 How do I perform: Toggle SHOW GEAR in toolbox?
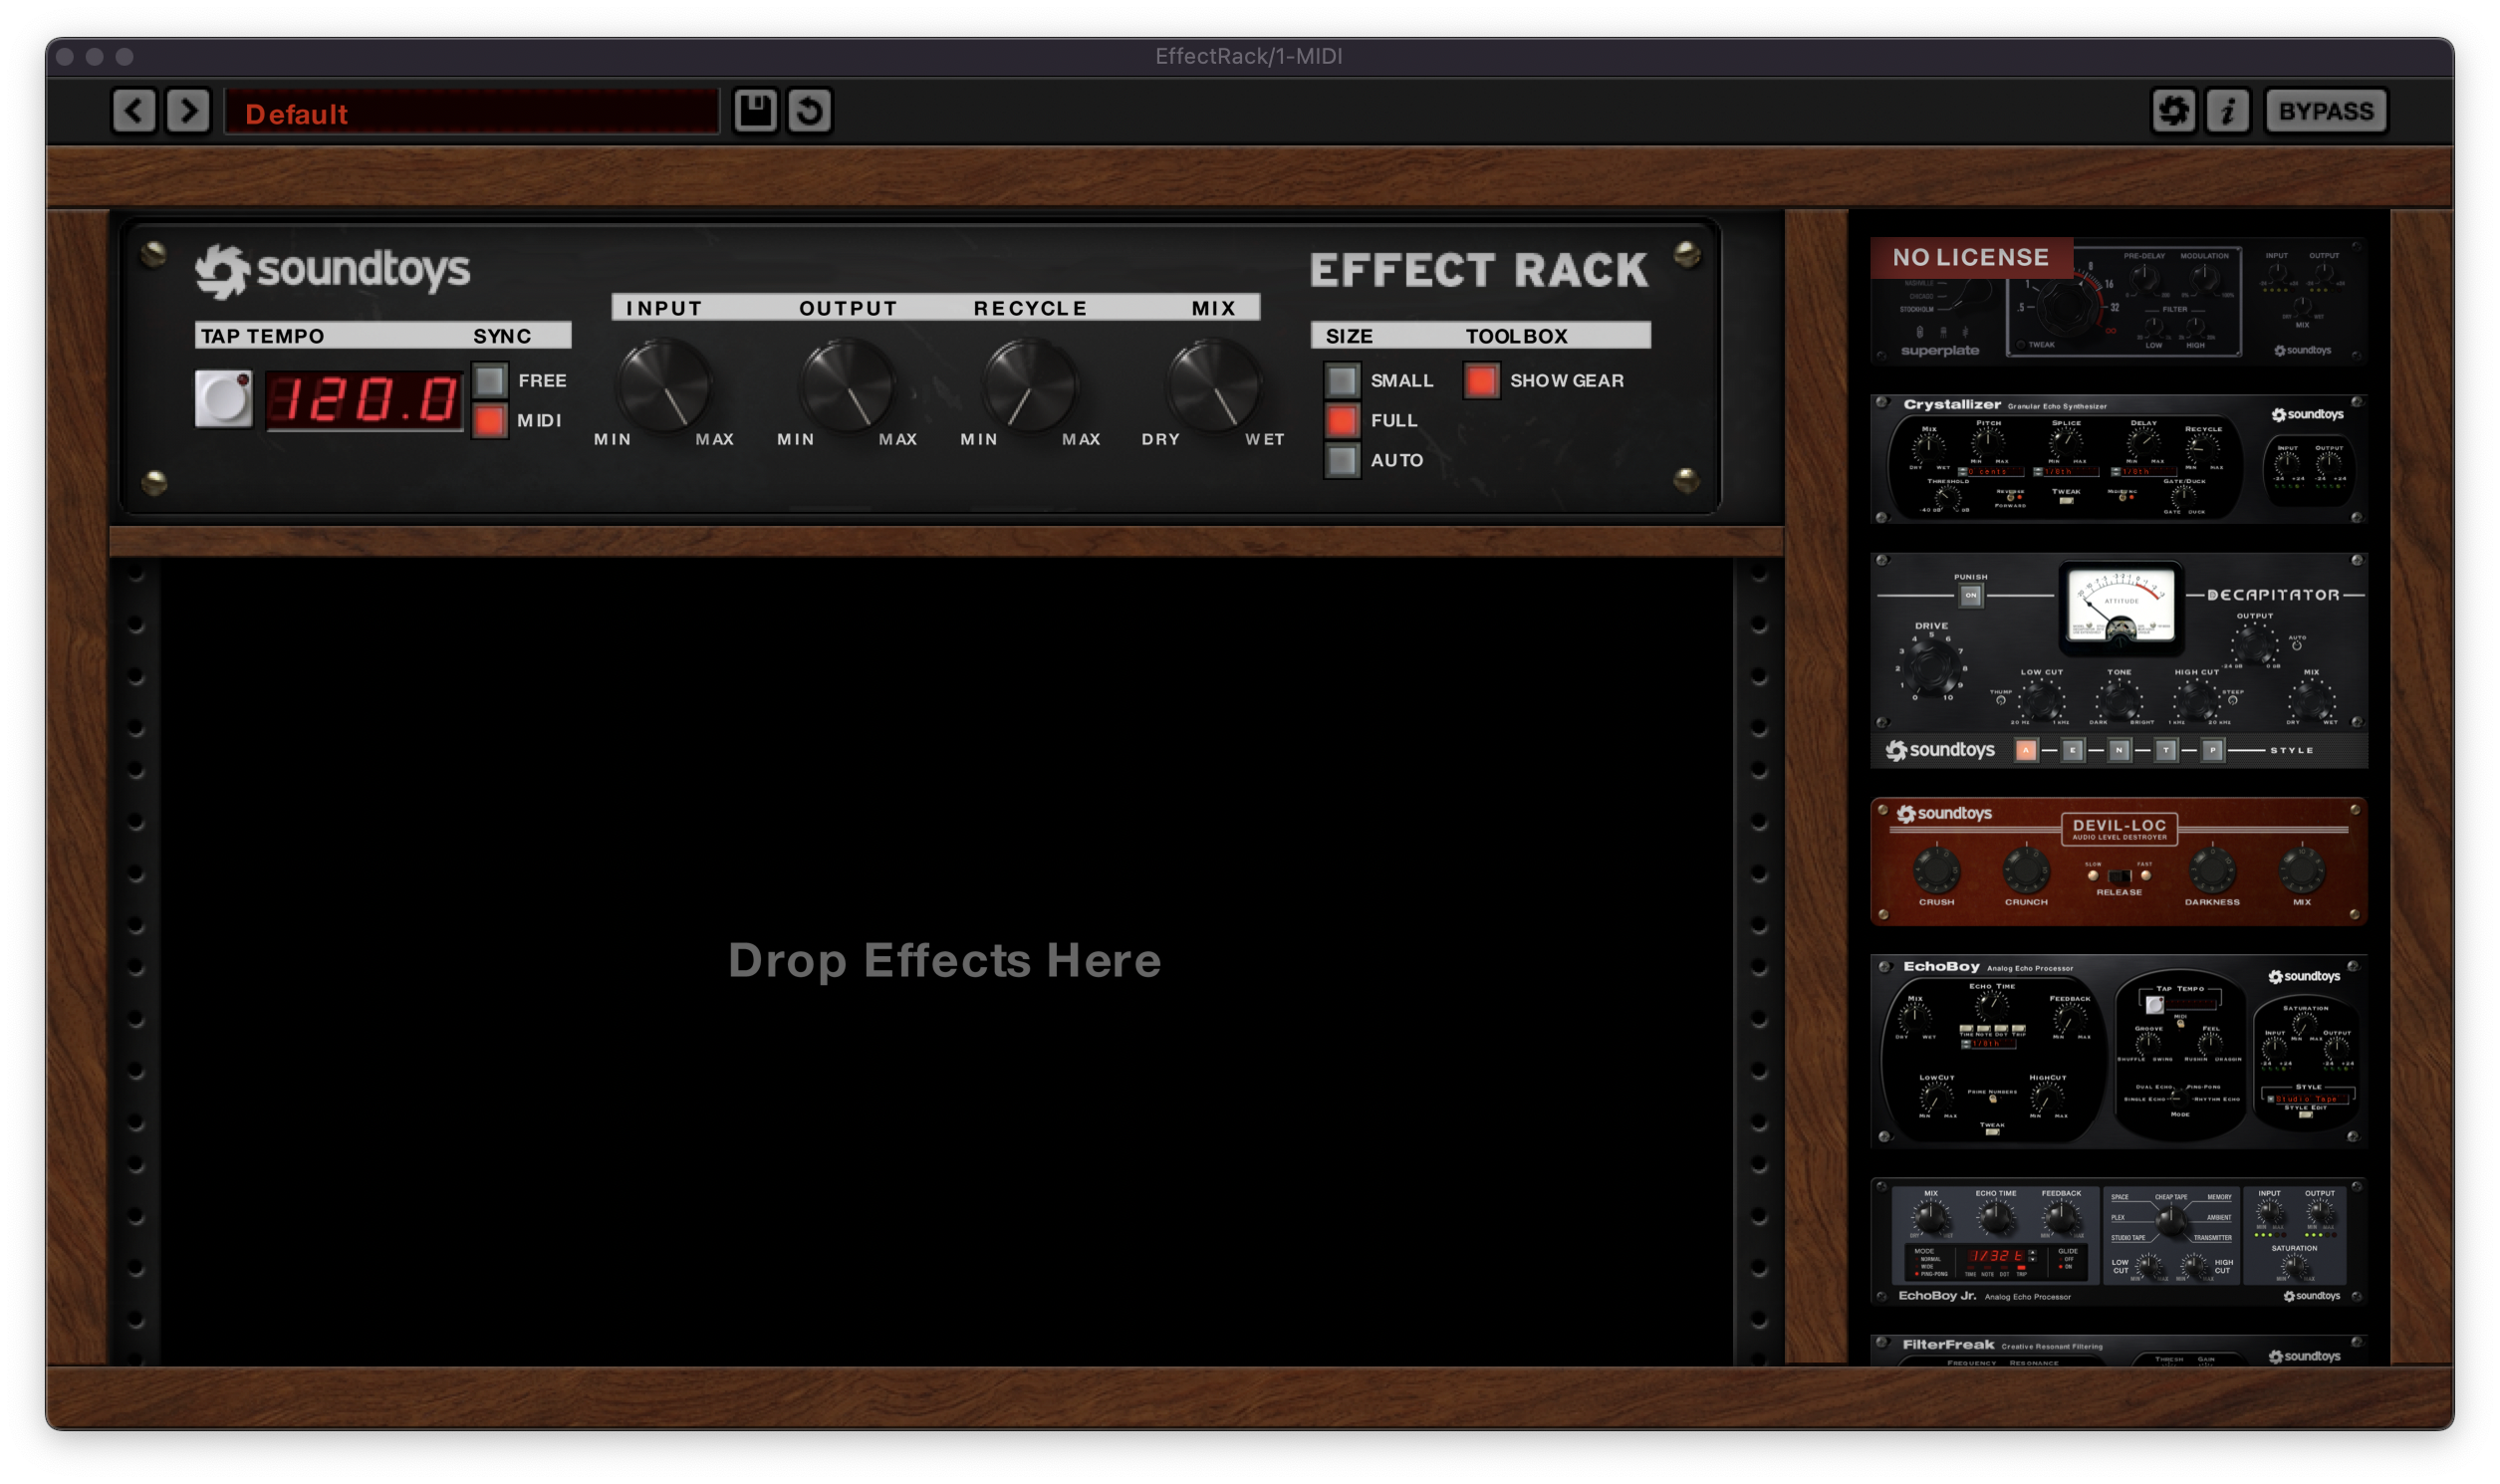tap(1481, 380)
